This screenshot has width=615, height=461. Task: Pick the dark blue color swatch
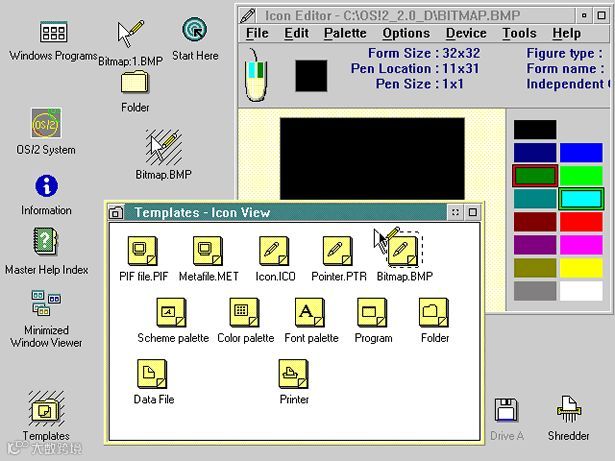535,153
